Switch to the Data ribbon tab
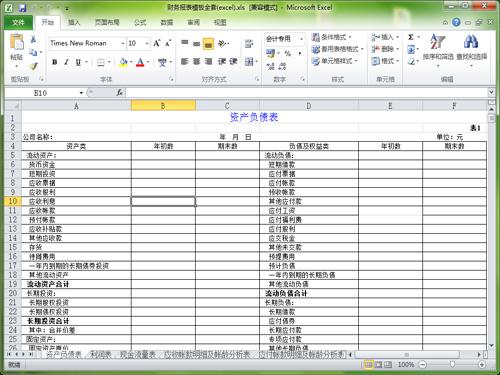Screen dimensions: 500x375 (167, 22)
